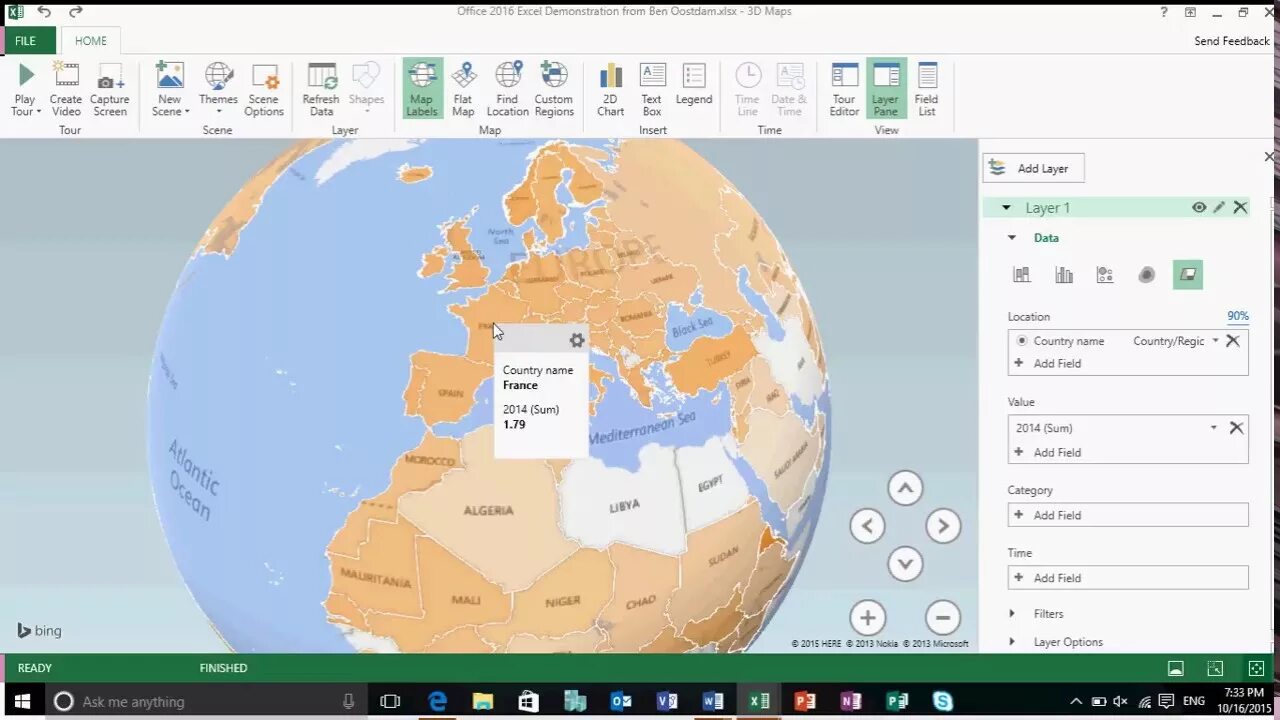Open the Themes gallery
The height and width of the screenshot is (720, 1280).
point(218,89)
